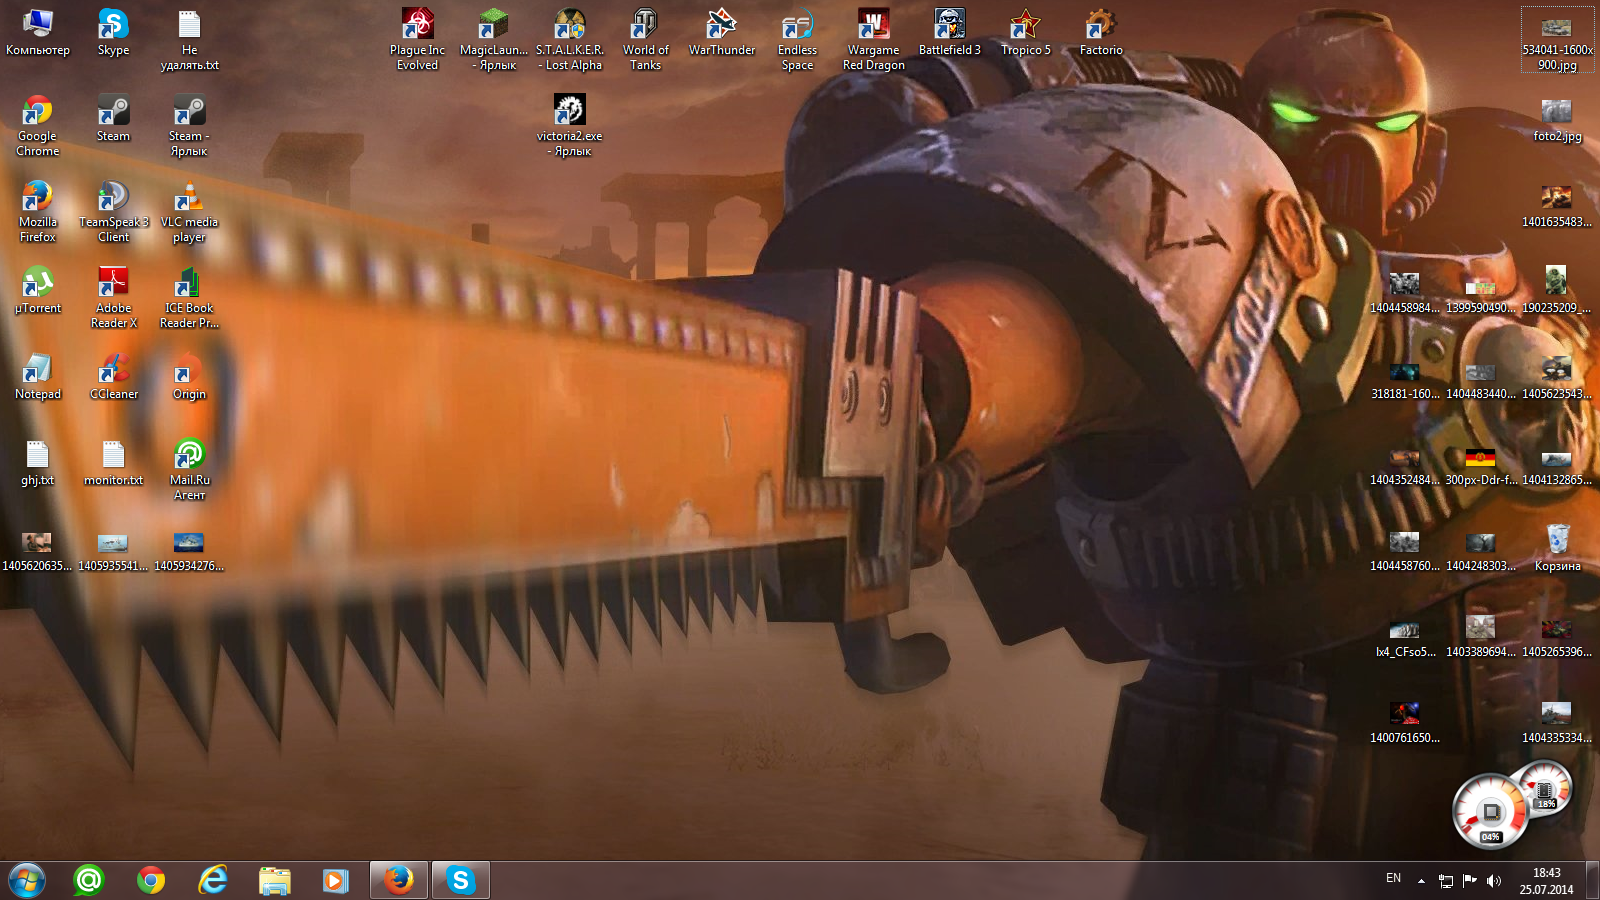Select the victoria2.exe shortcut icon
This screenshot has width=1600, height=900.
pyautogui.click(x=570, y=126)
